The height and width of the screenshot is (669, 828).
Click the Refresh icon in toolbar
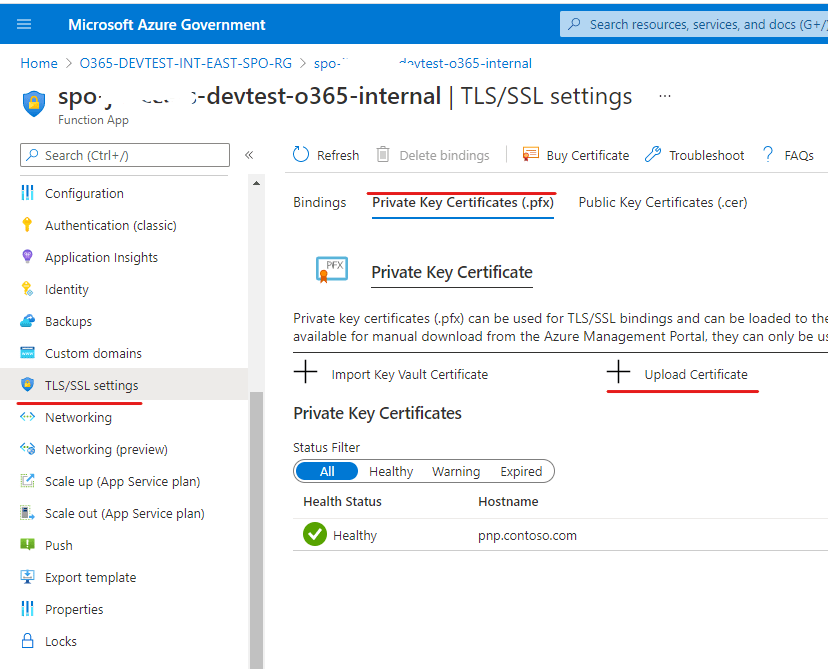click(x=301, y=155)
